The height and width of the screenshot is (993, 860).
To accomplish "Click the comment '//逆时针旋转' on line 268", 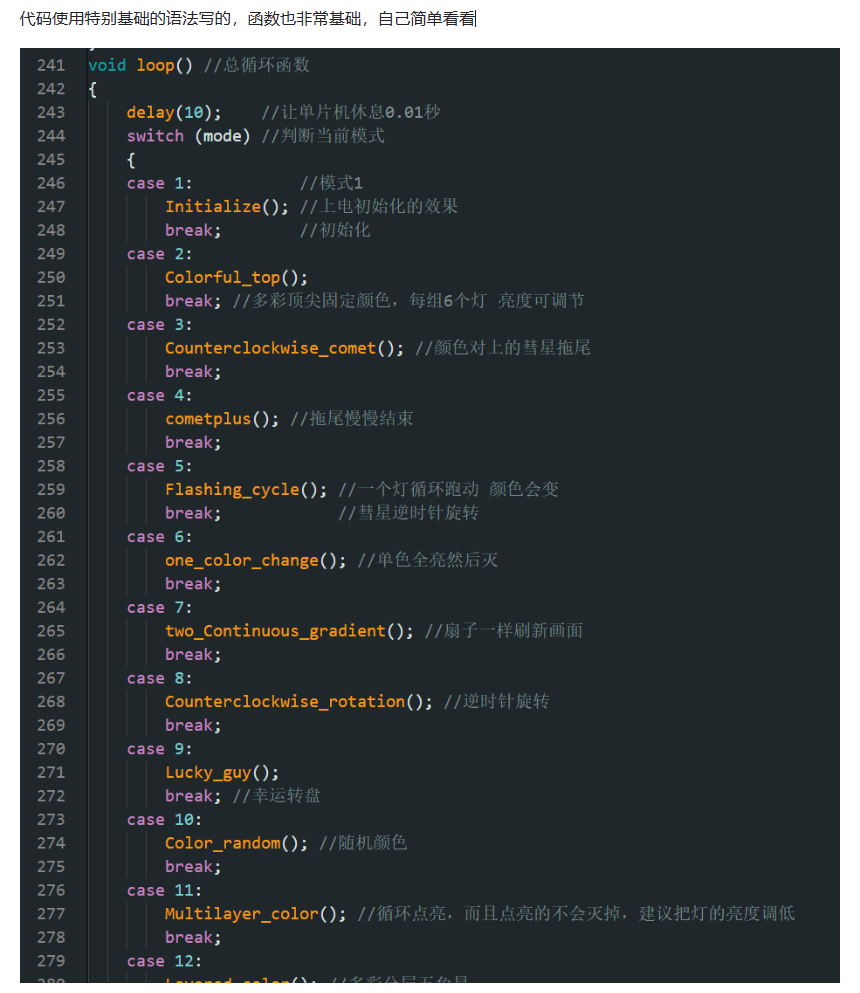I will coord(496,702).
